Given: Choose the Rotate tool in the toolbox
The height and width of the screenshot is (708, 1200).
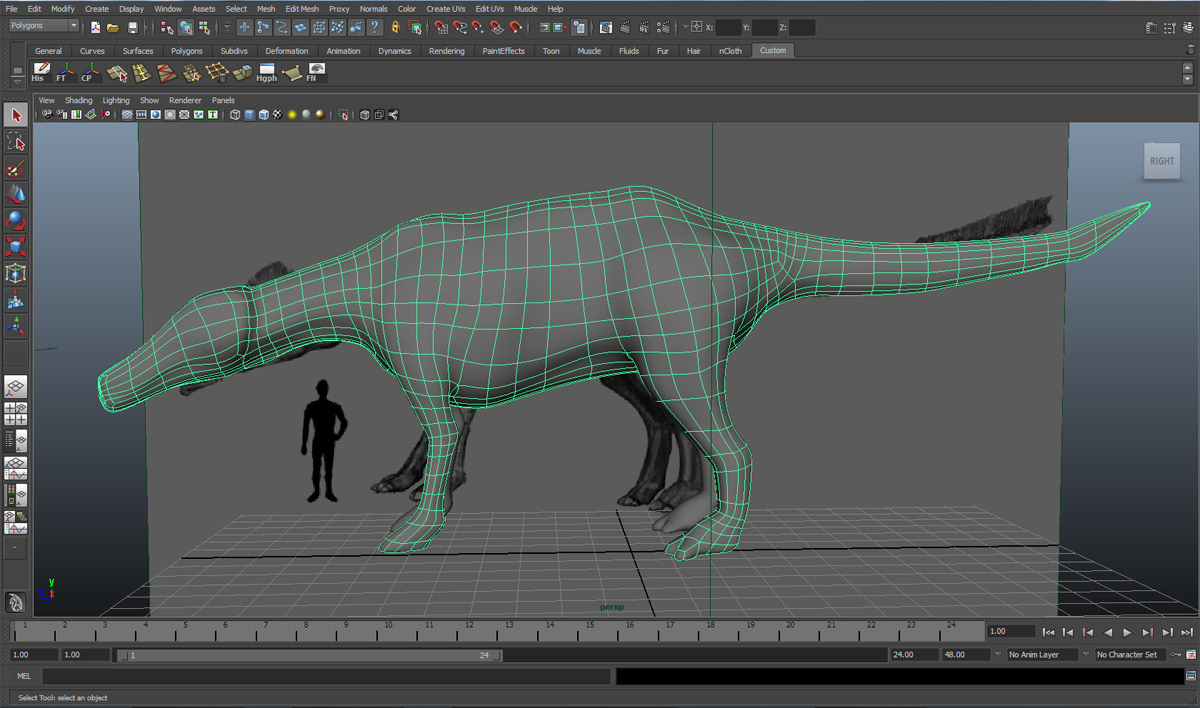Looking at the screenshot, I should click(x=15, y=220).
